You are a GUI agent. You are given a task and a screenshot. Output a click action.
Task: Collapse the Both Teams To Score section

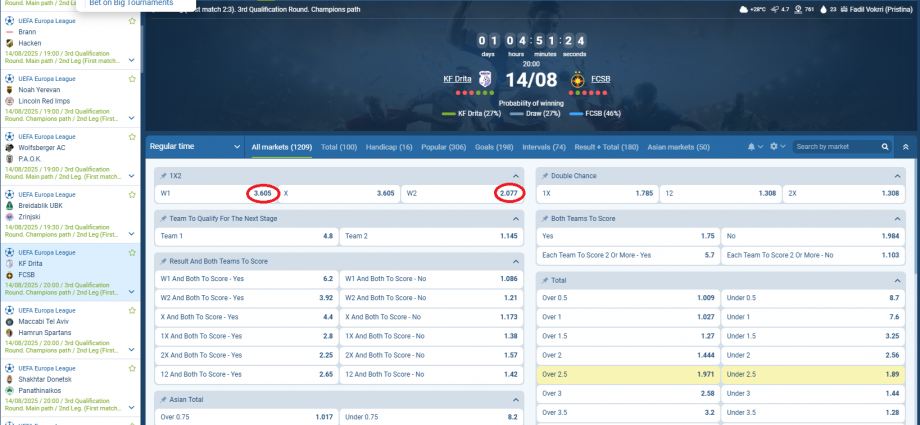click(897, 219)
